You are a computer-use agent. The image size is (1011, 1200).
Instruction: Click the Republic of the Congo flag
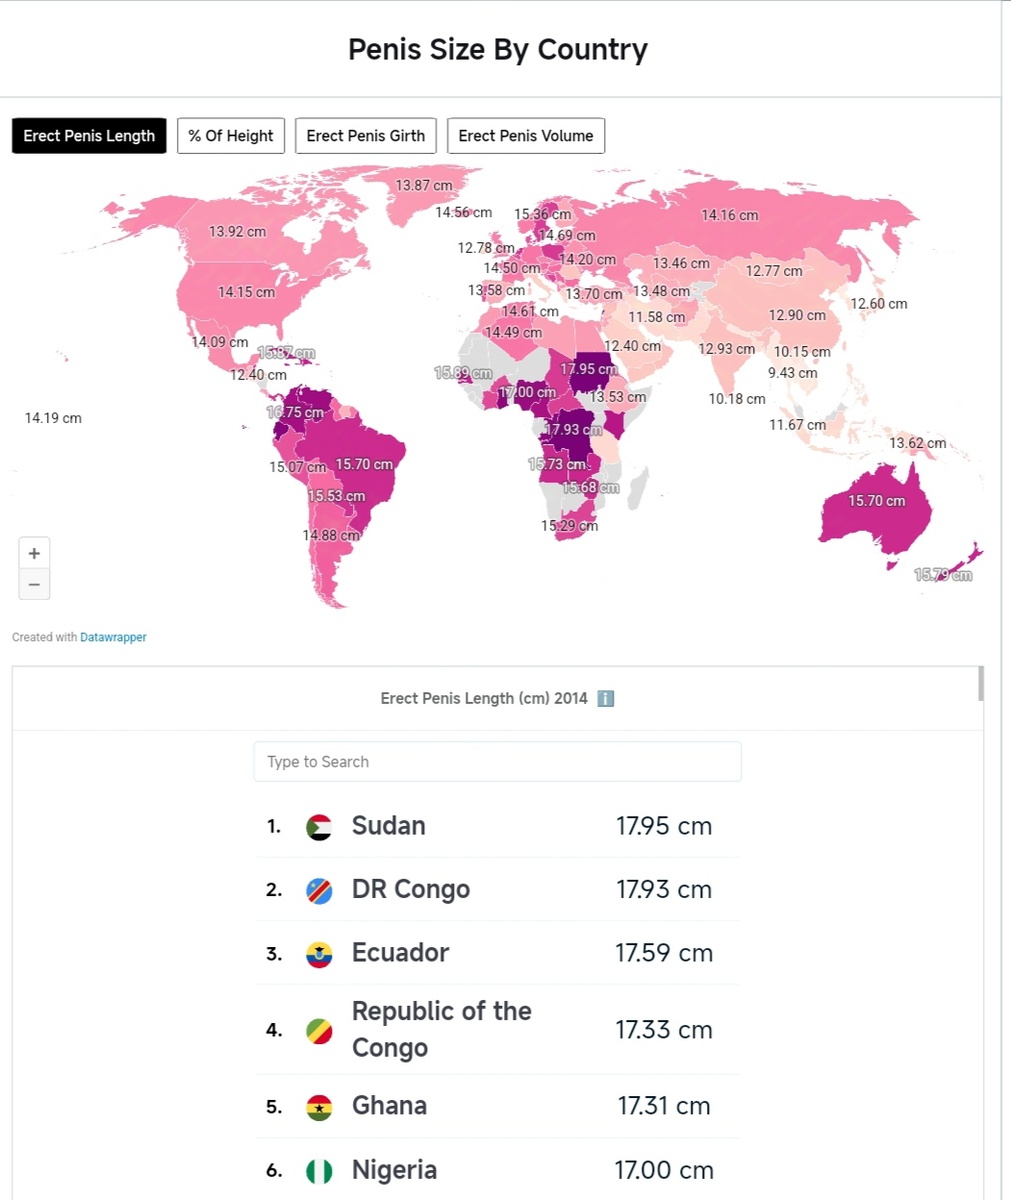click(x=319, y=1030)
